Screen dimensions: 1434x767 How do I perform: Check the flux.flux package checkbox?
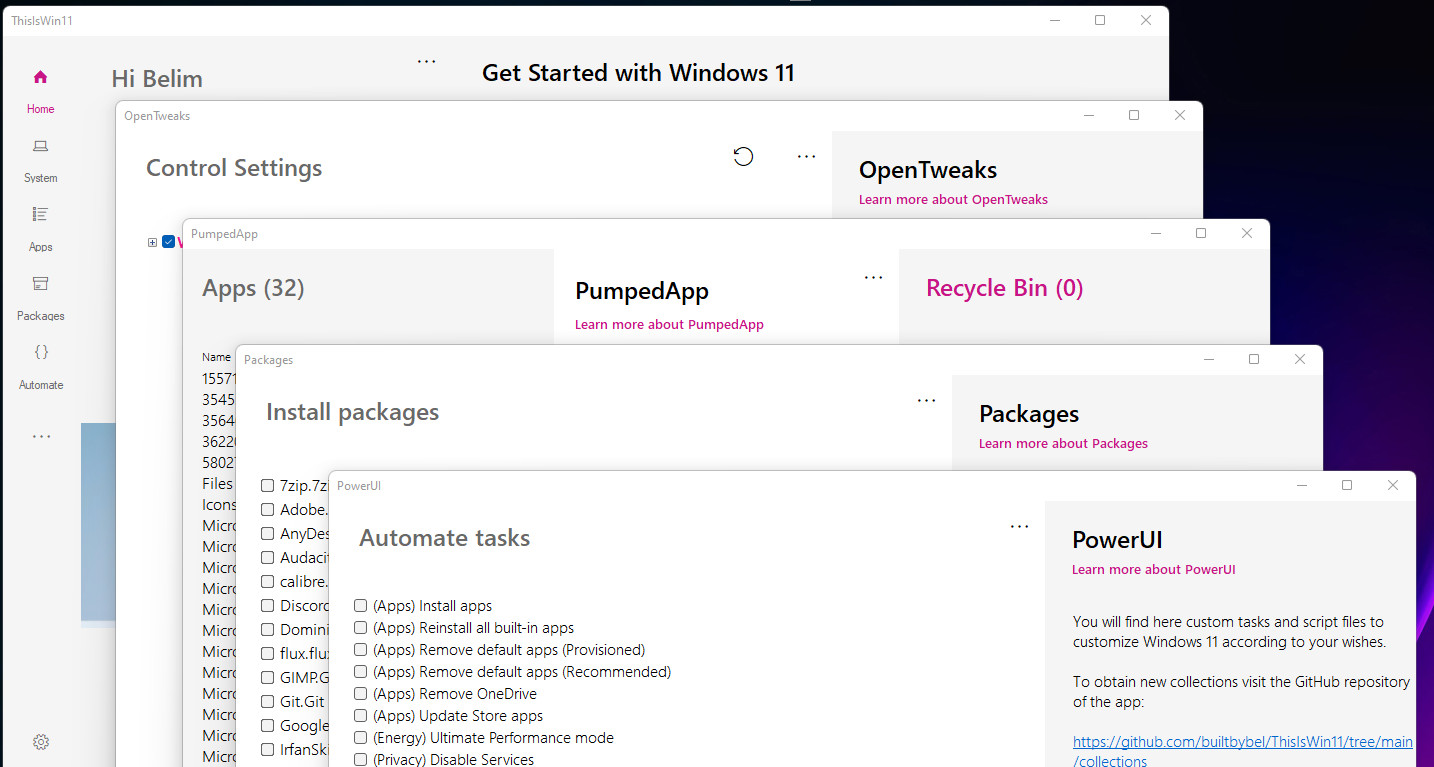tap(268, 653)
